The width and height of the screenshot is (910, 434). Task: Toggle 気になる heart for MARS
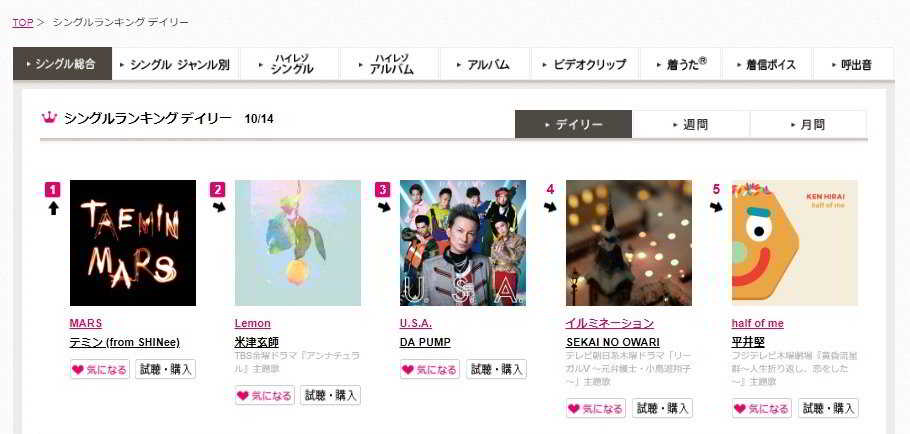[100, 370]
